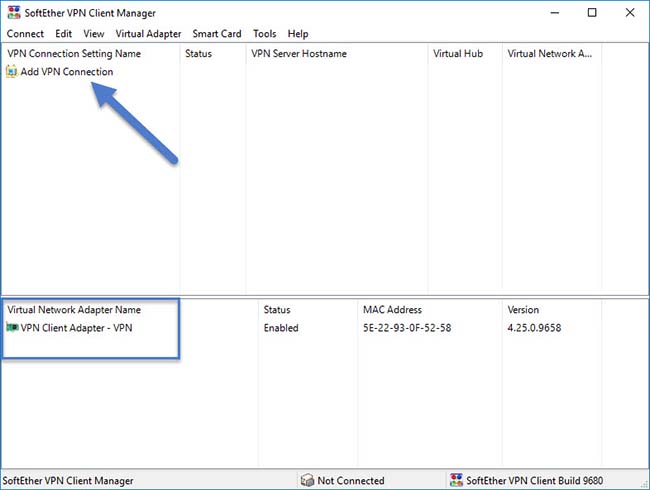Select the Enabled status cell
The width and height of the screenshot is (650, 490).
coord(281,328)
